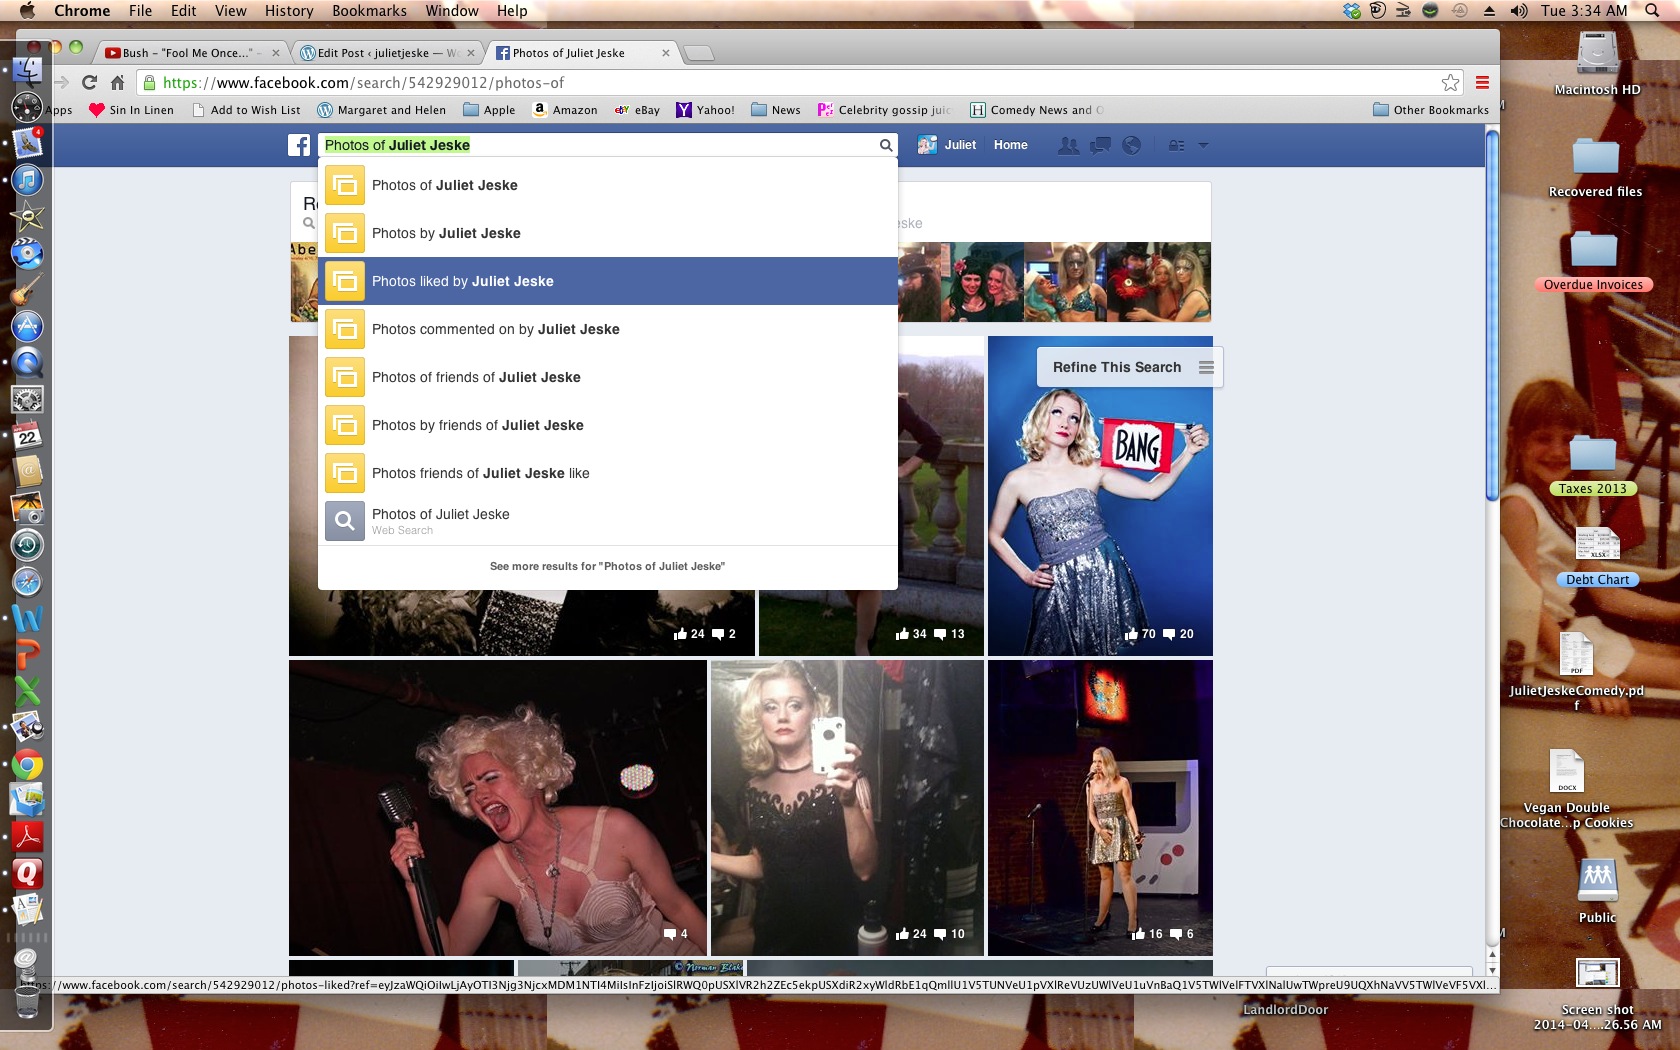Open the Yahoo! bookmark
This screenshot has height=1050, width=1680.
705,110
